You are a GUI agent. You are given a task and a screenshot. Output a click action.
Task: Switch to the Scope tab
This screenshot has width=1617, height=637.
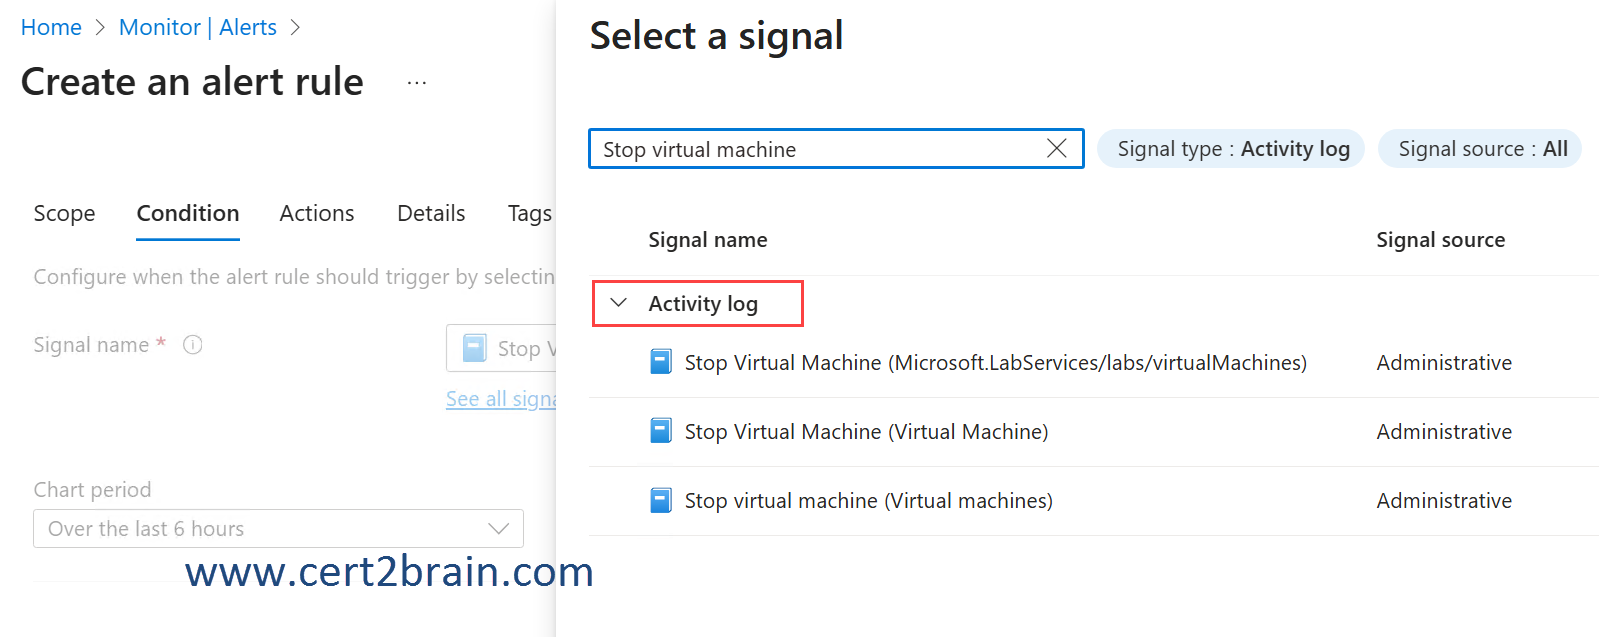(64, 214)
